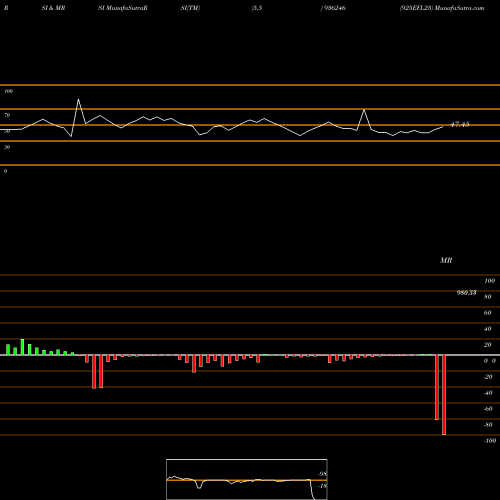Click the 80 label on MR axis
Viewport: 500px width, 500px height.
click(x=488, y=297)
